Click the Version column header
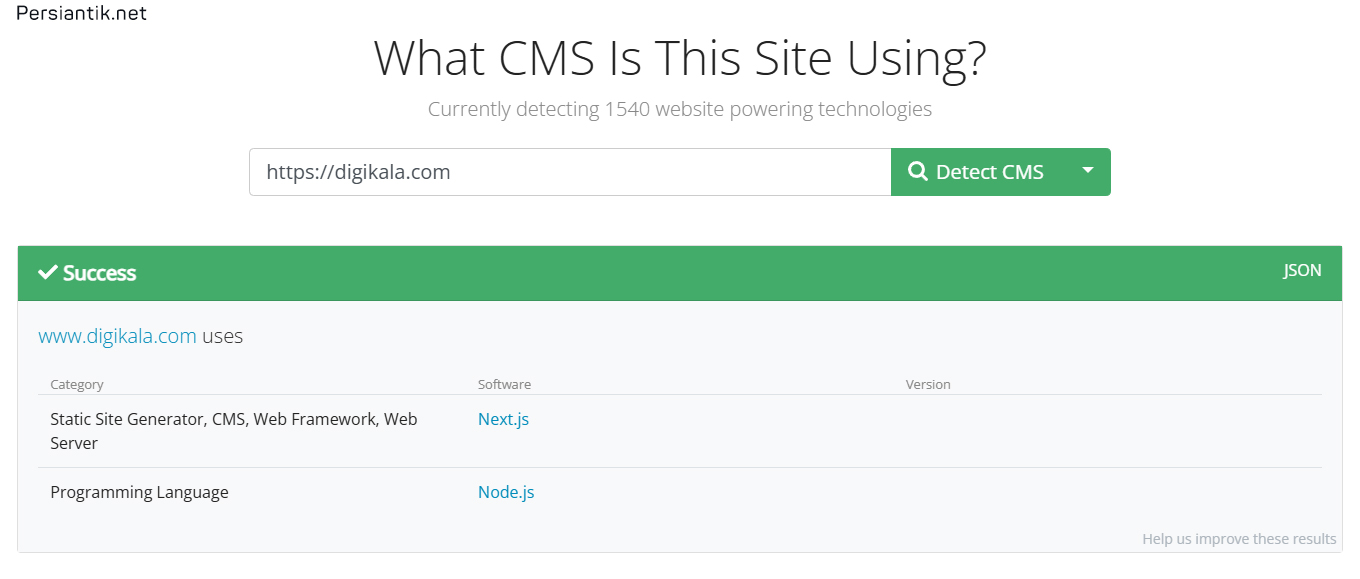The height and width of the screenshot is (579, 1360). tap(928, 384)
